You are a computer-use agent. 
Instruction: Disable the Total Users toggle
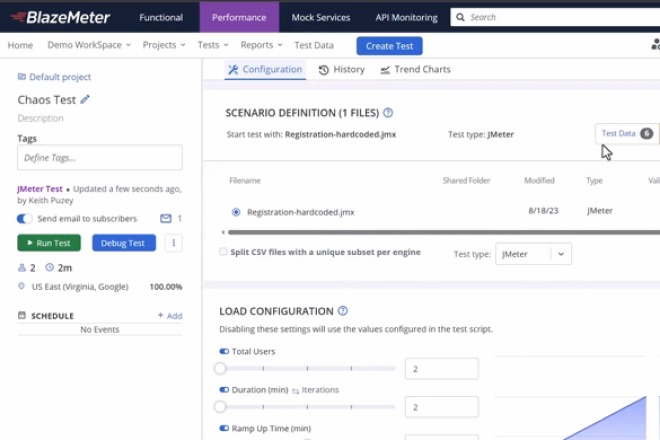[x=224, y=352]
